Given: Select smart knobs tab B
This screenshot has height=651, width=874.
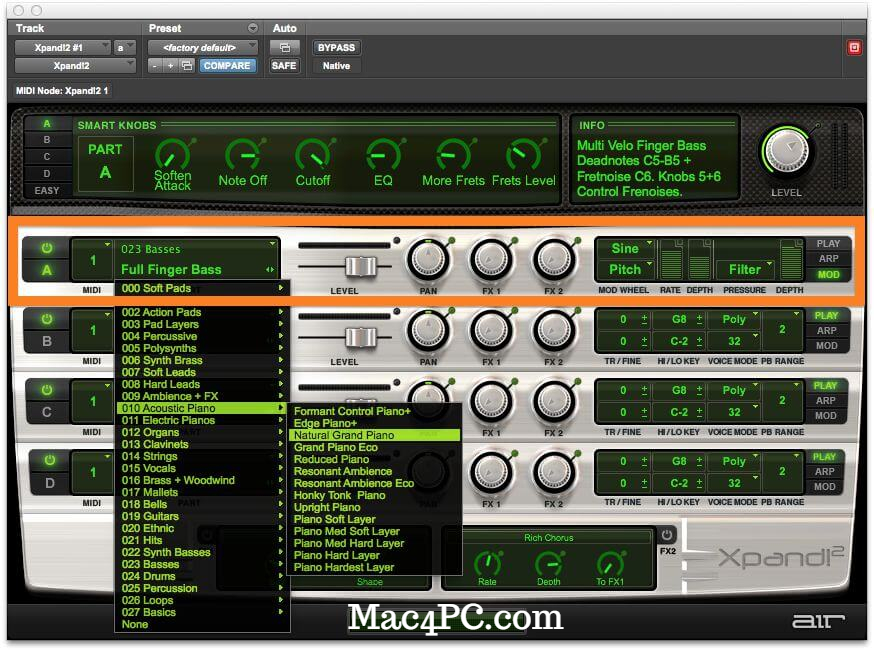Looking at the screenshot, I should click(x=47, y=140).
